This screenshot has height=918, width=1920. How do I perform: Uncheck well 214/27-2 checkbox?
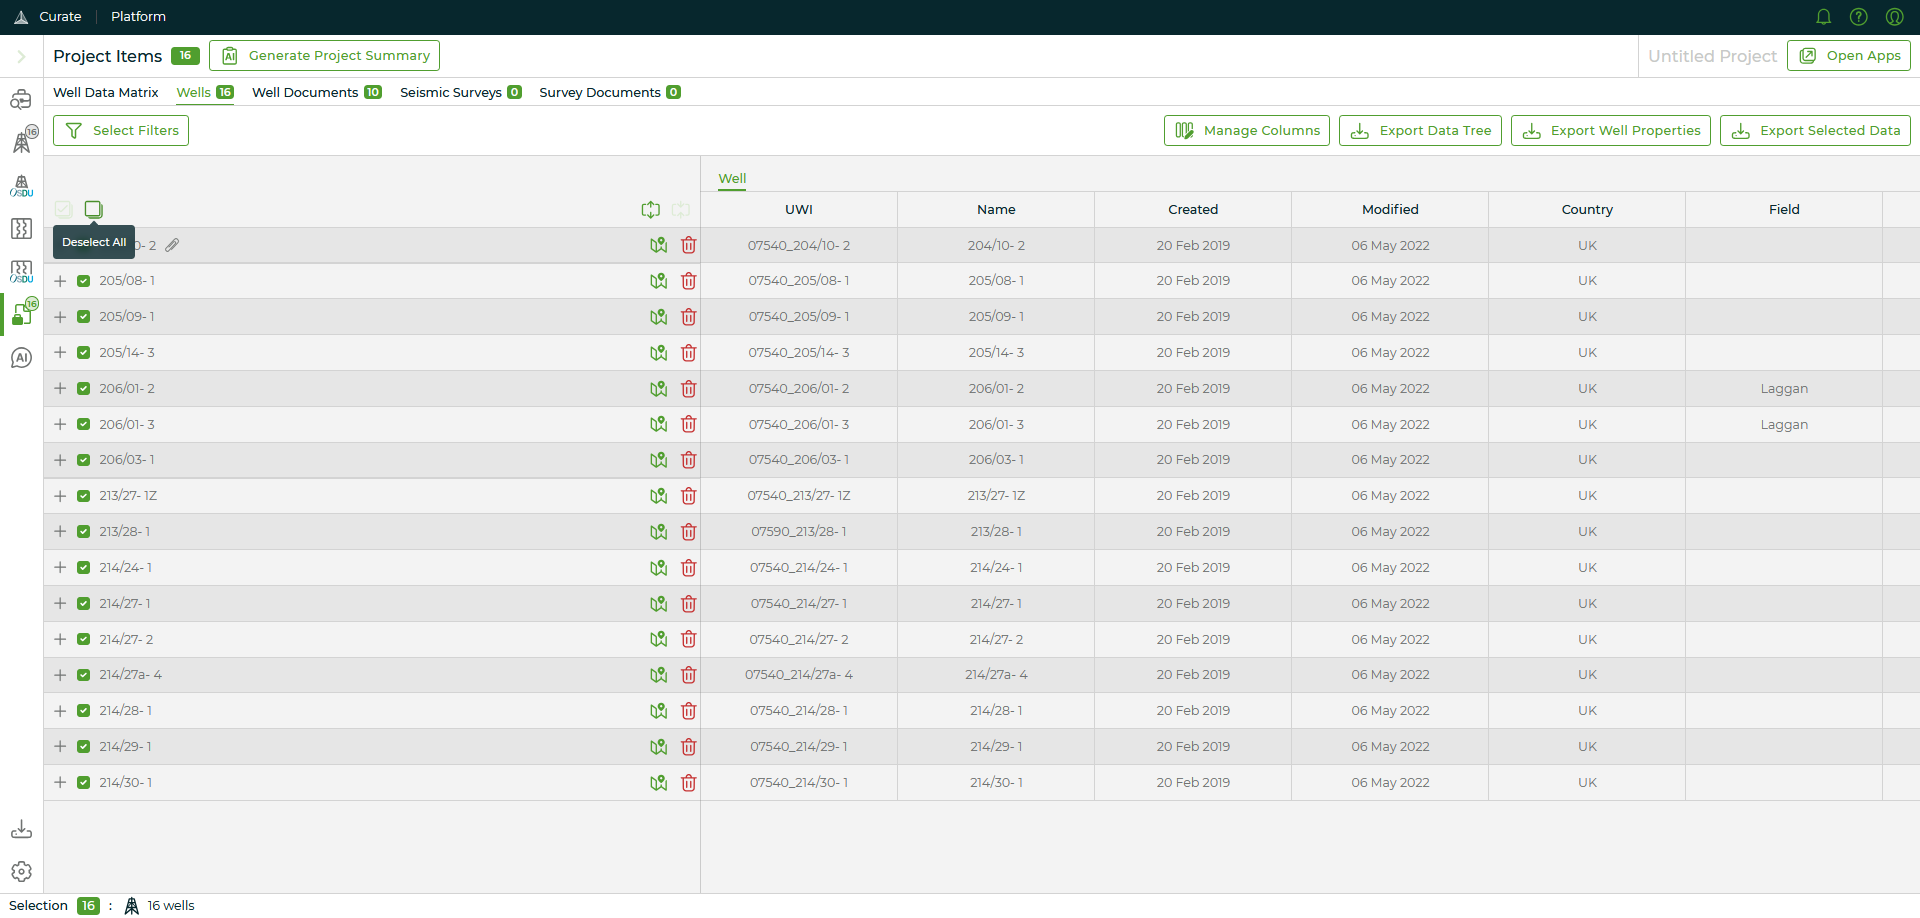click(x=84, y=640)
